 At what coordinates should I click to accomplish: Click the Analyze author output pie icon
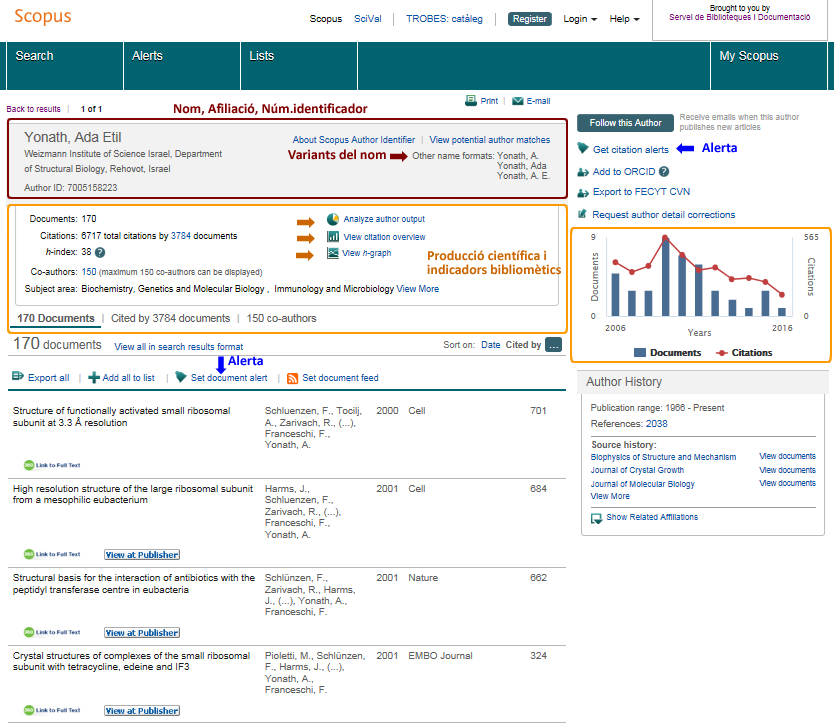pos(334,219)
